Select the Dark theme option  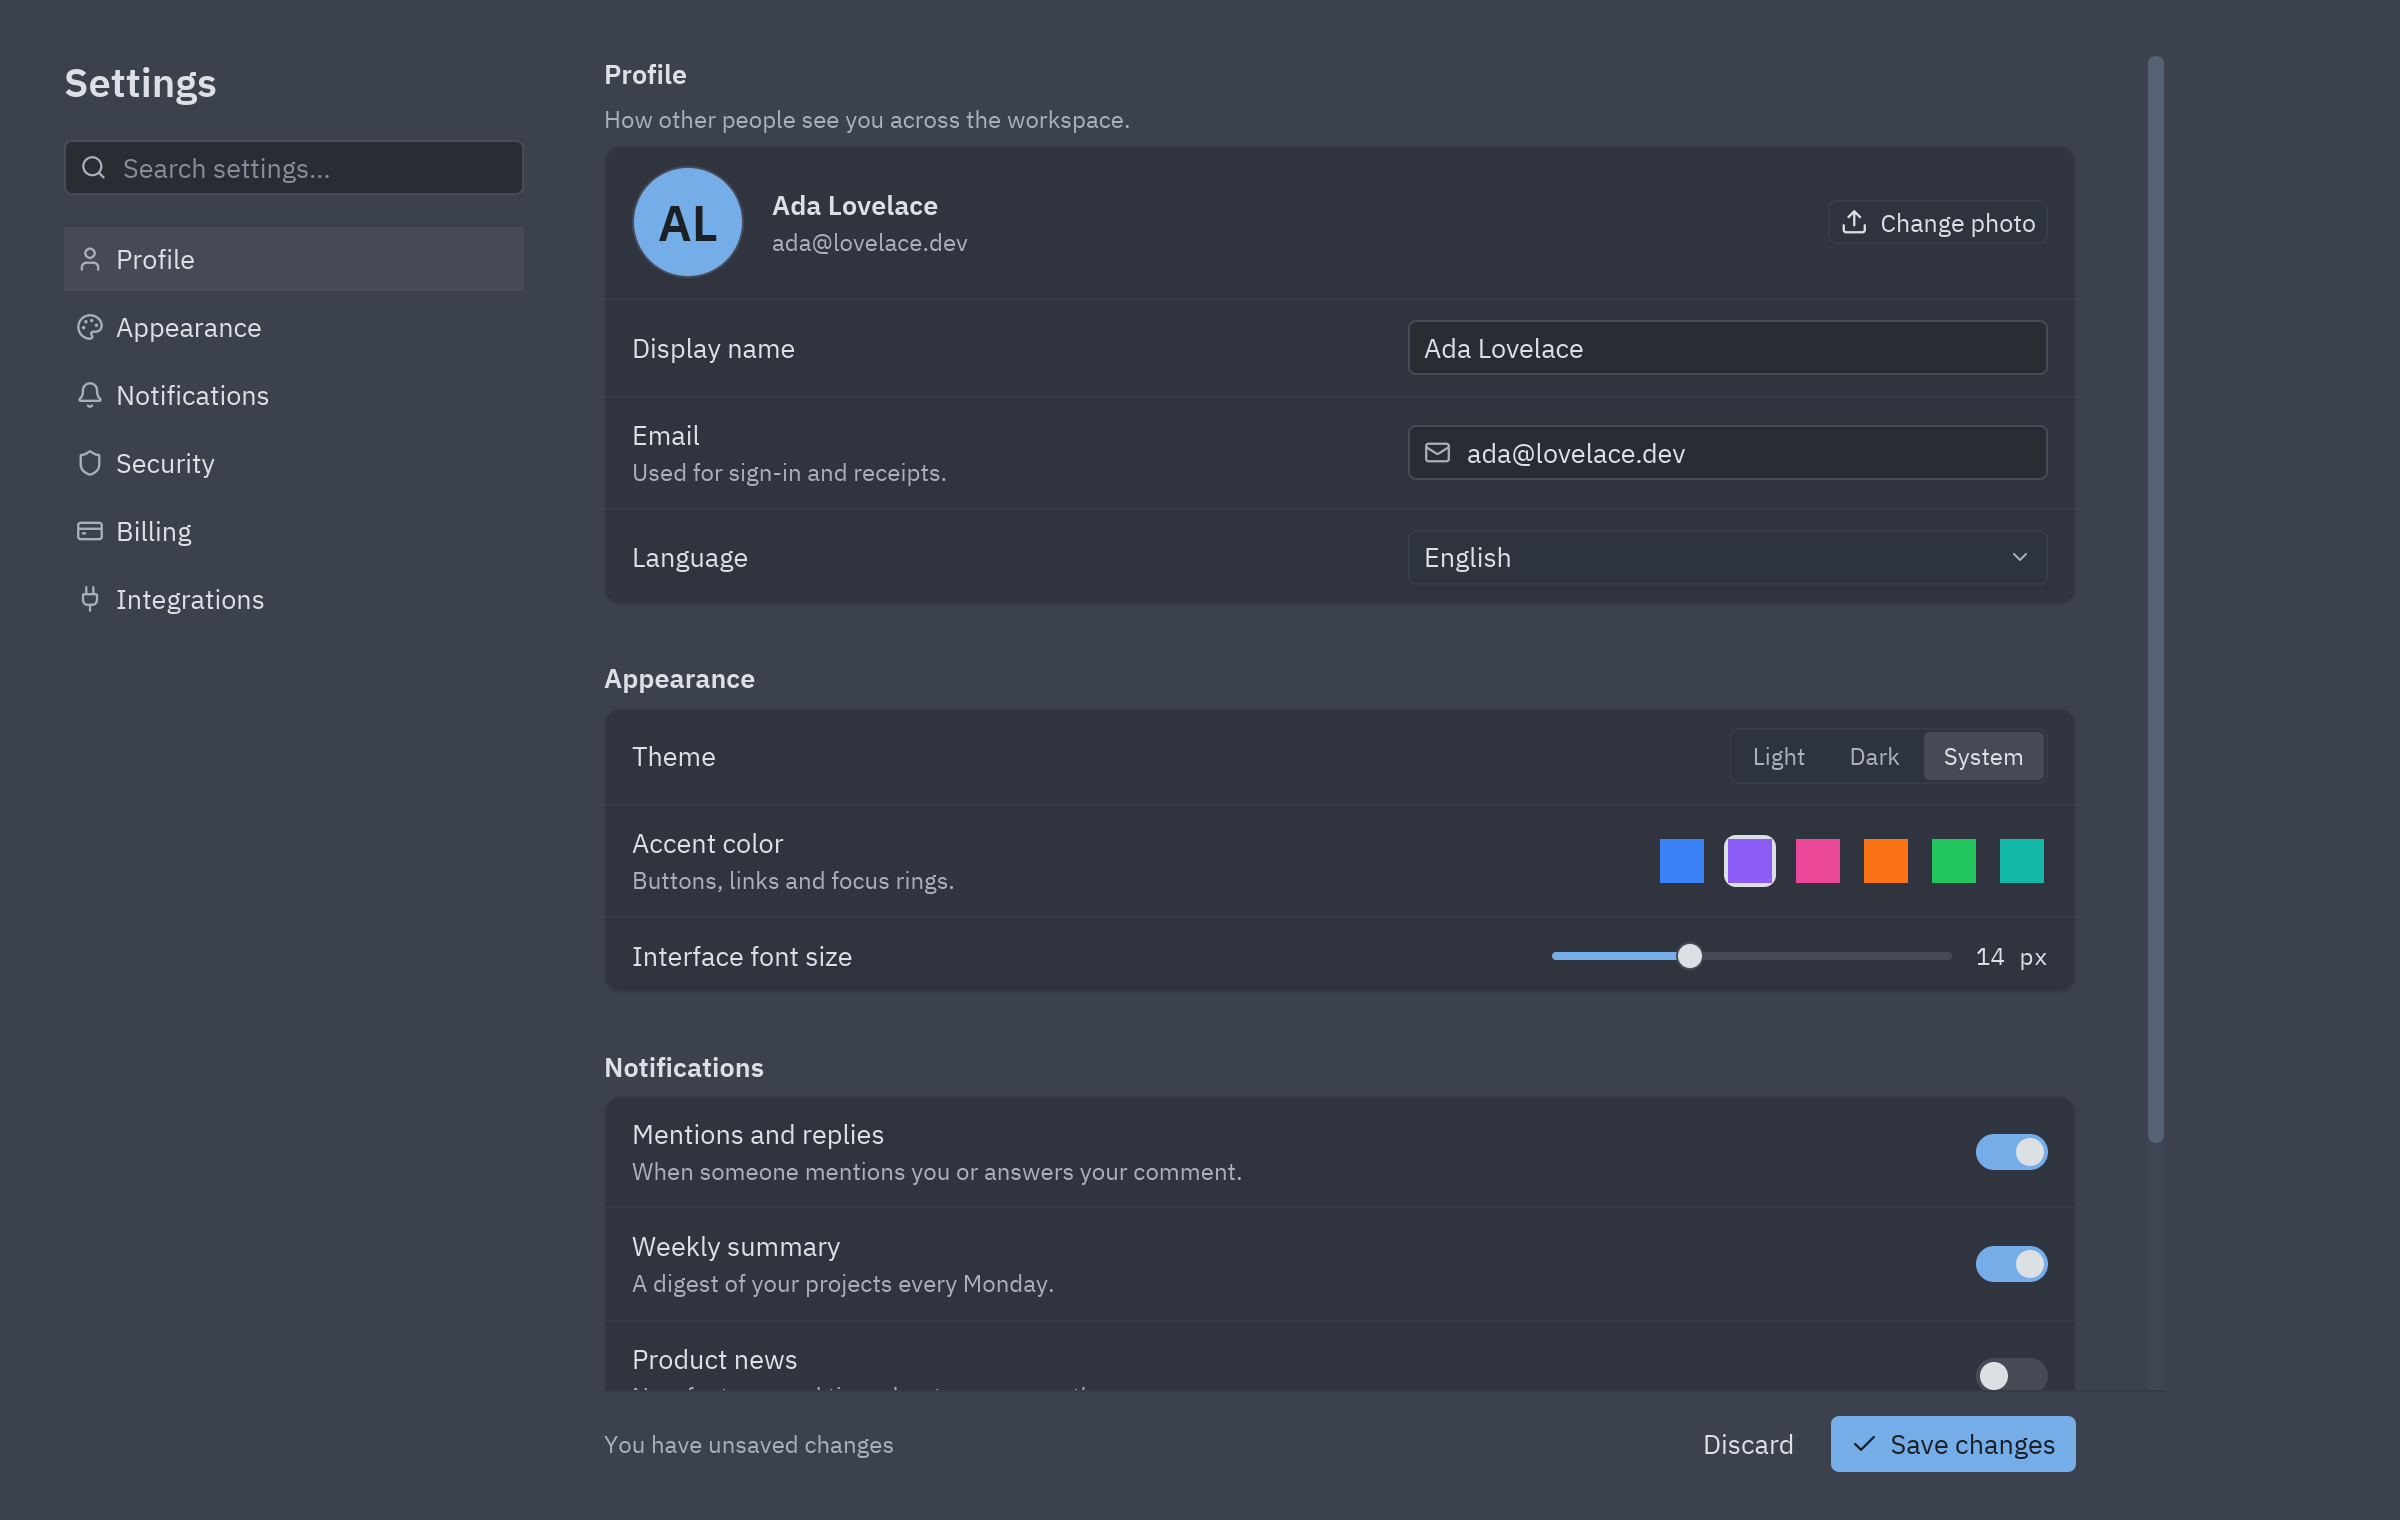tap(1874, 756)
